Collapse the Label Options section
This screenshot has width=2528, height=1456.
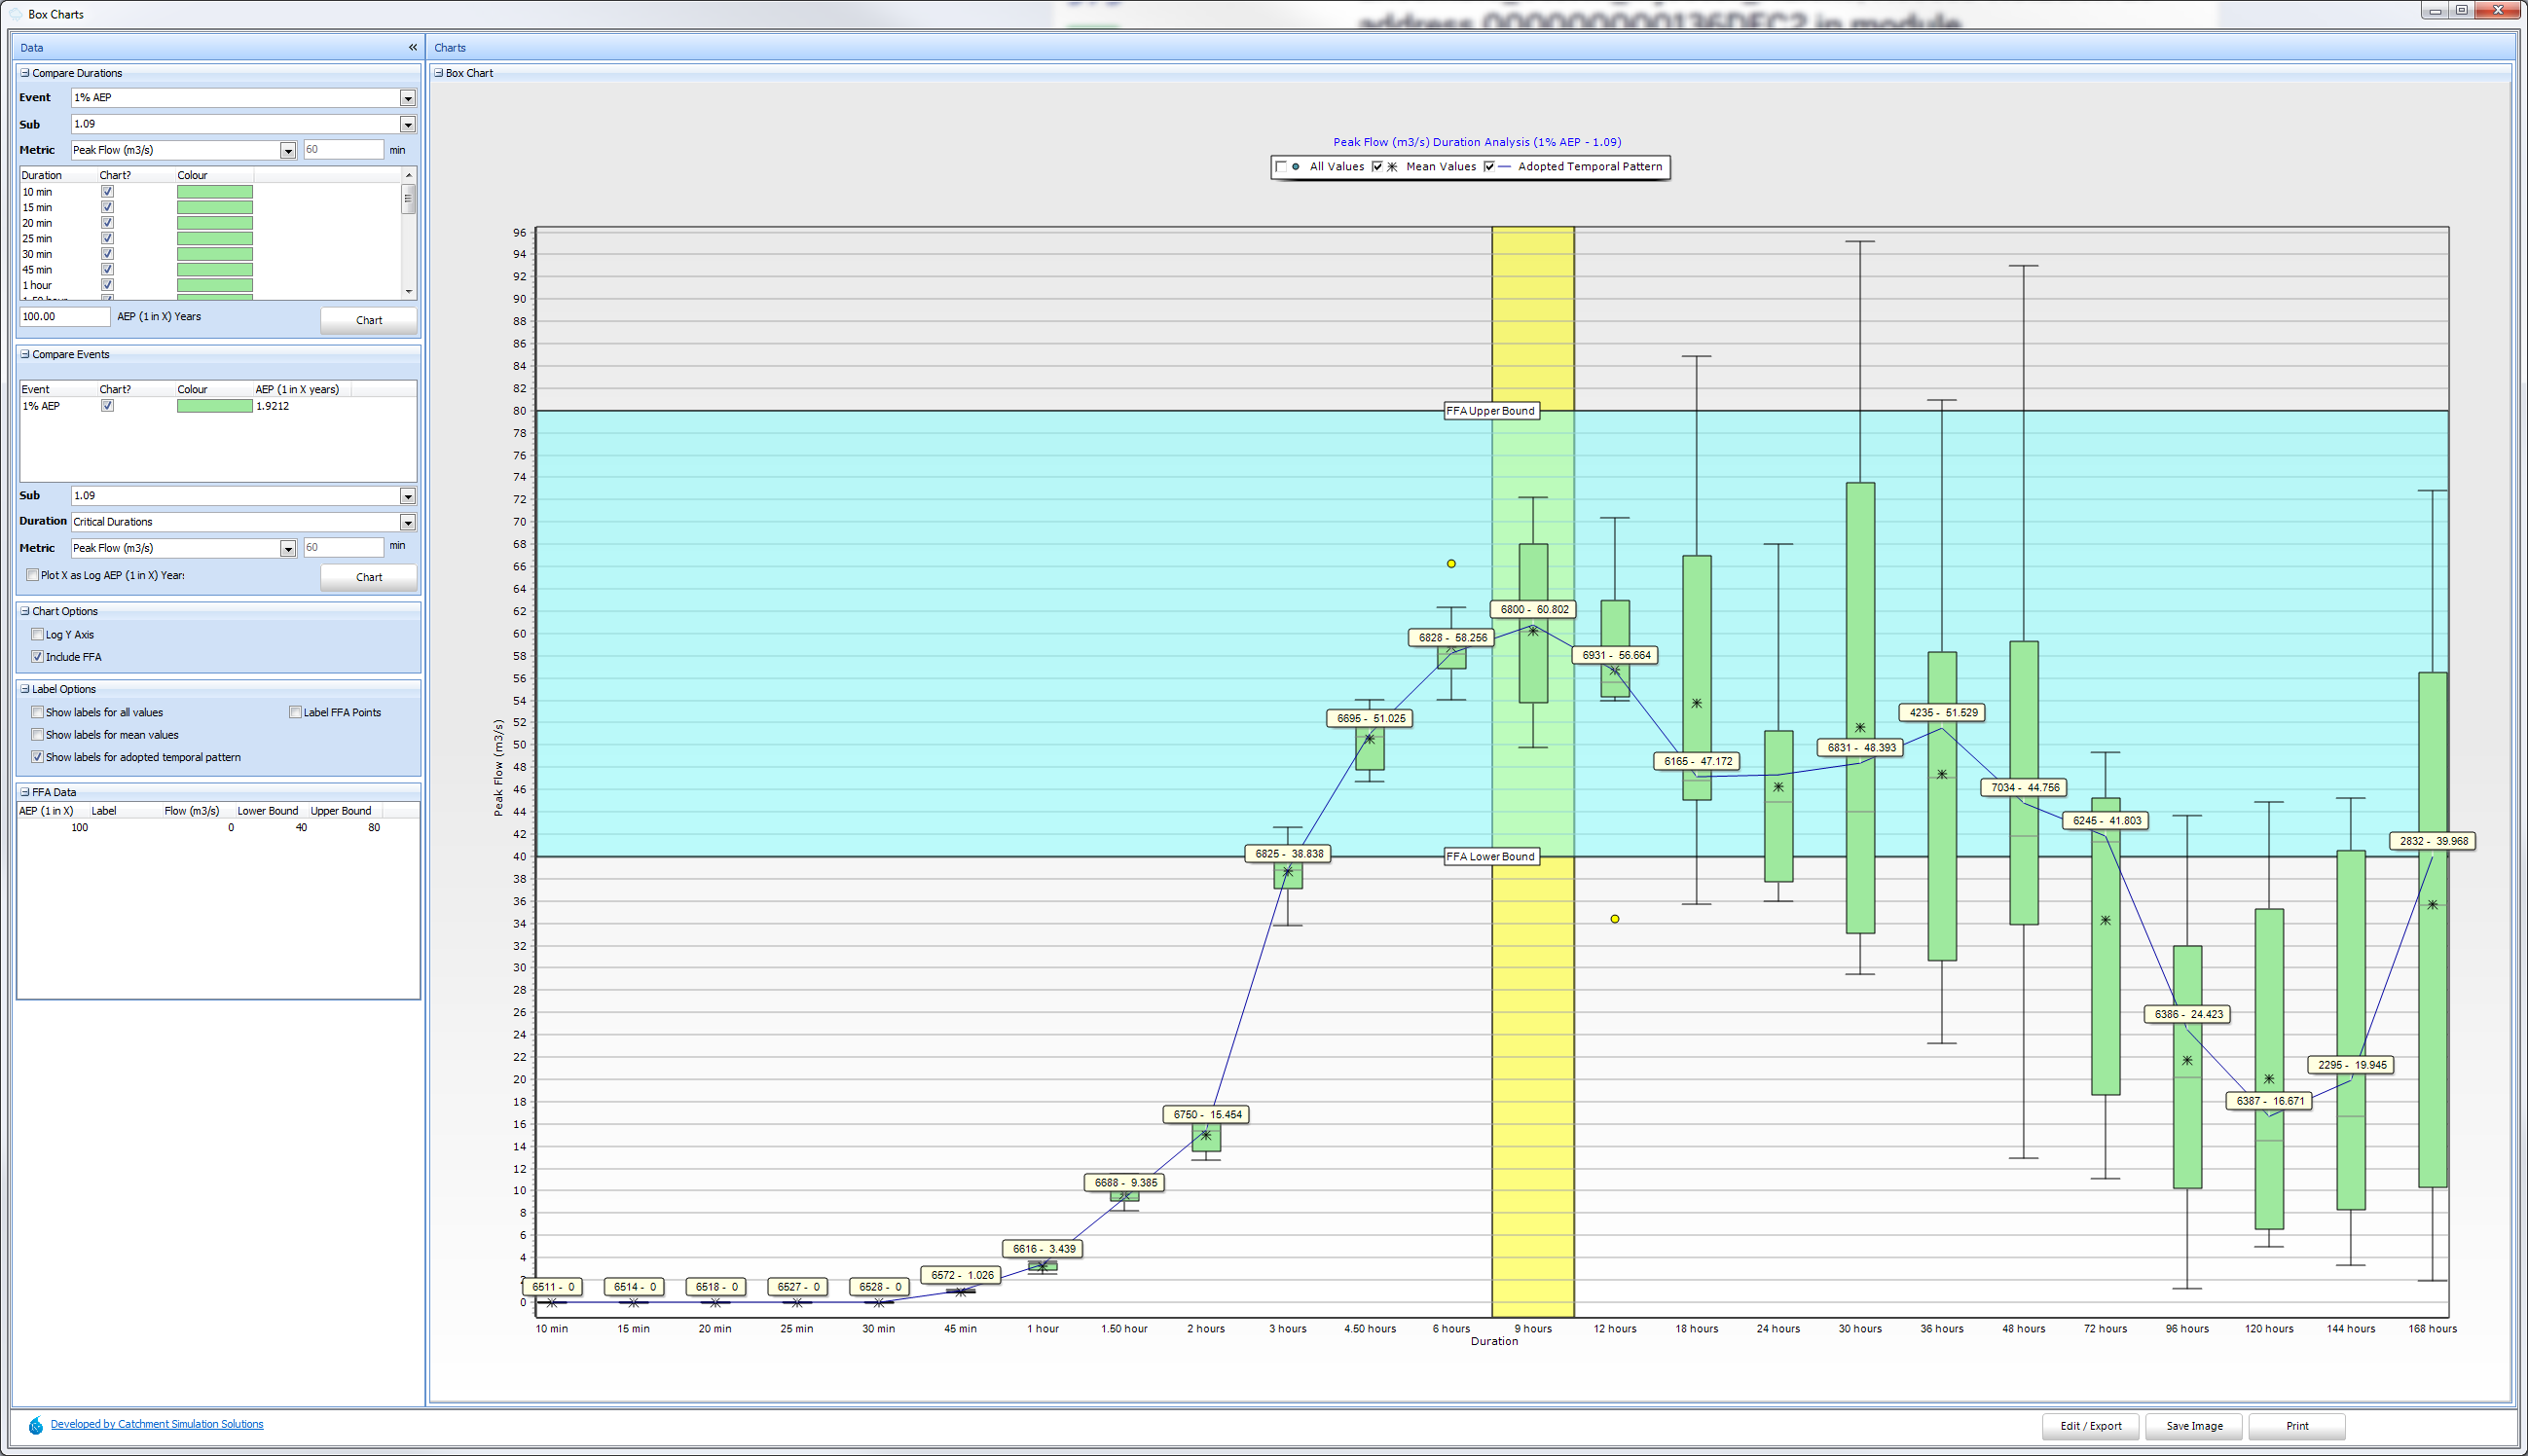pyautogui.click(x=25, y=689)
